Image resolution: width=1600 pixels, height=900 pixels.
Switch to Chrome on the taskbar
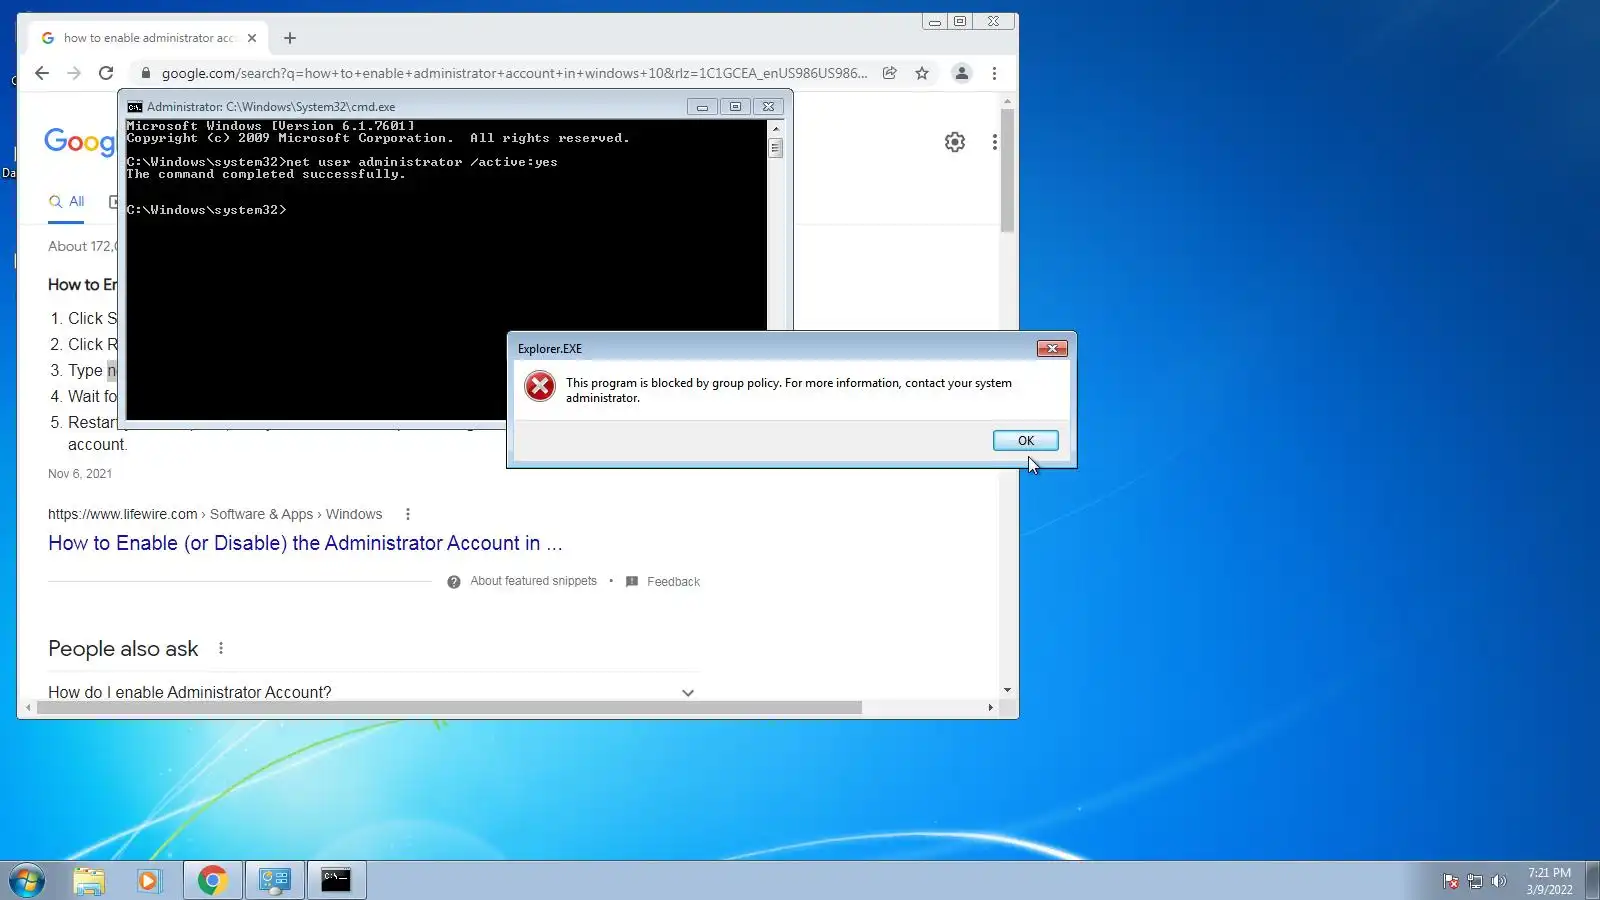(x=212, y=881)
